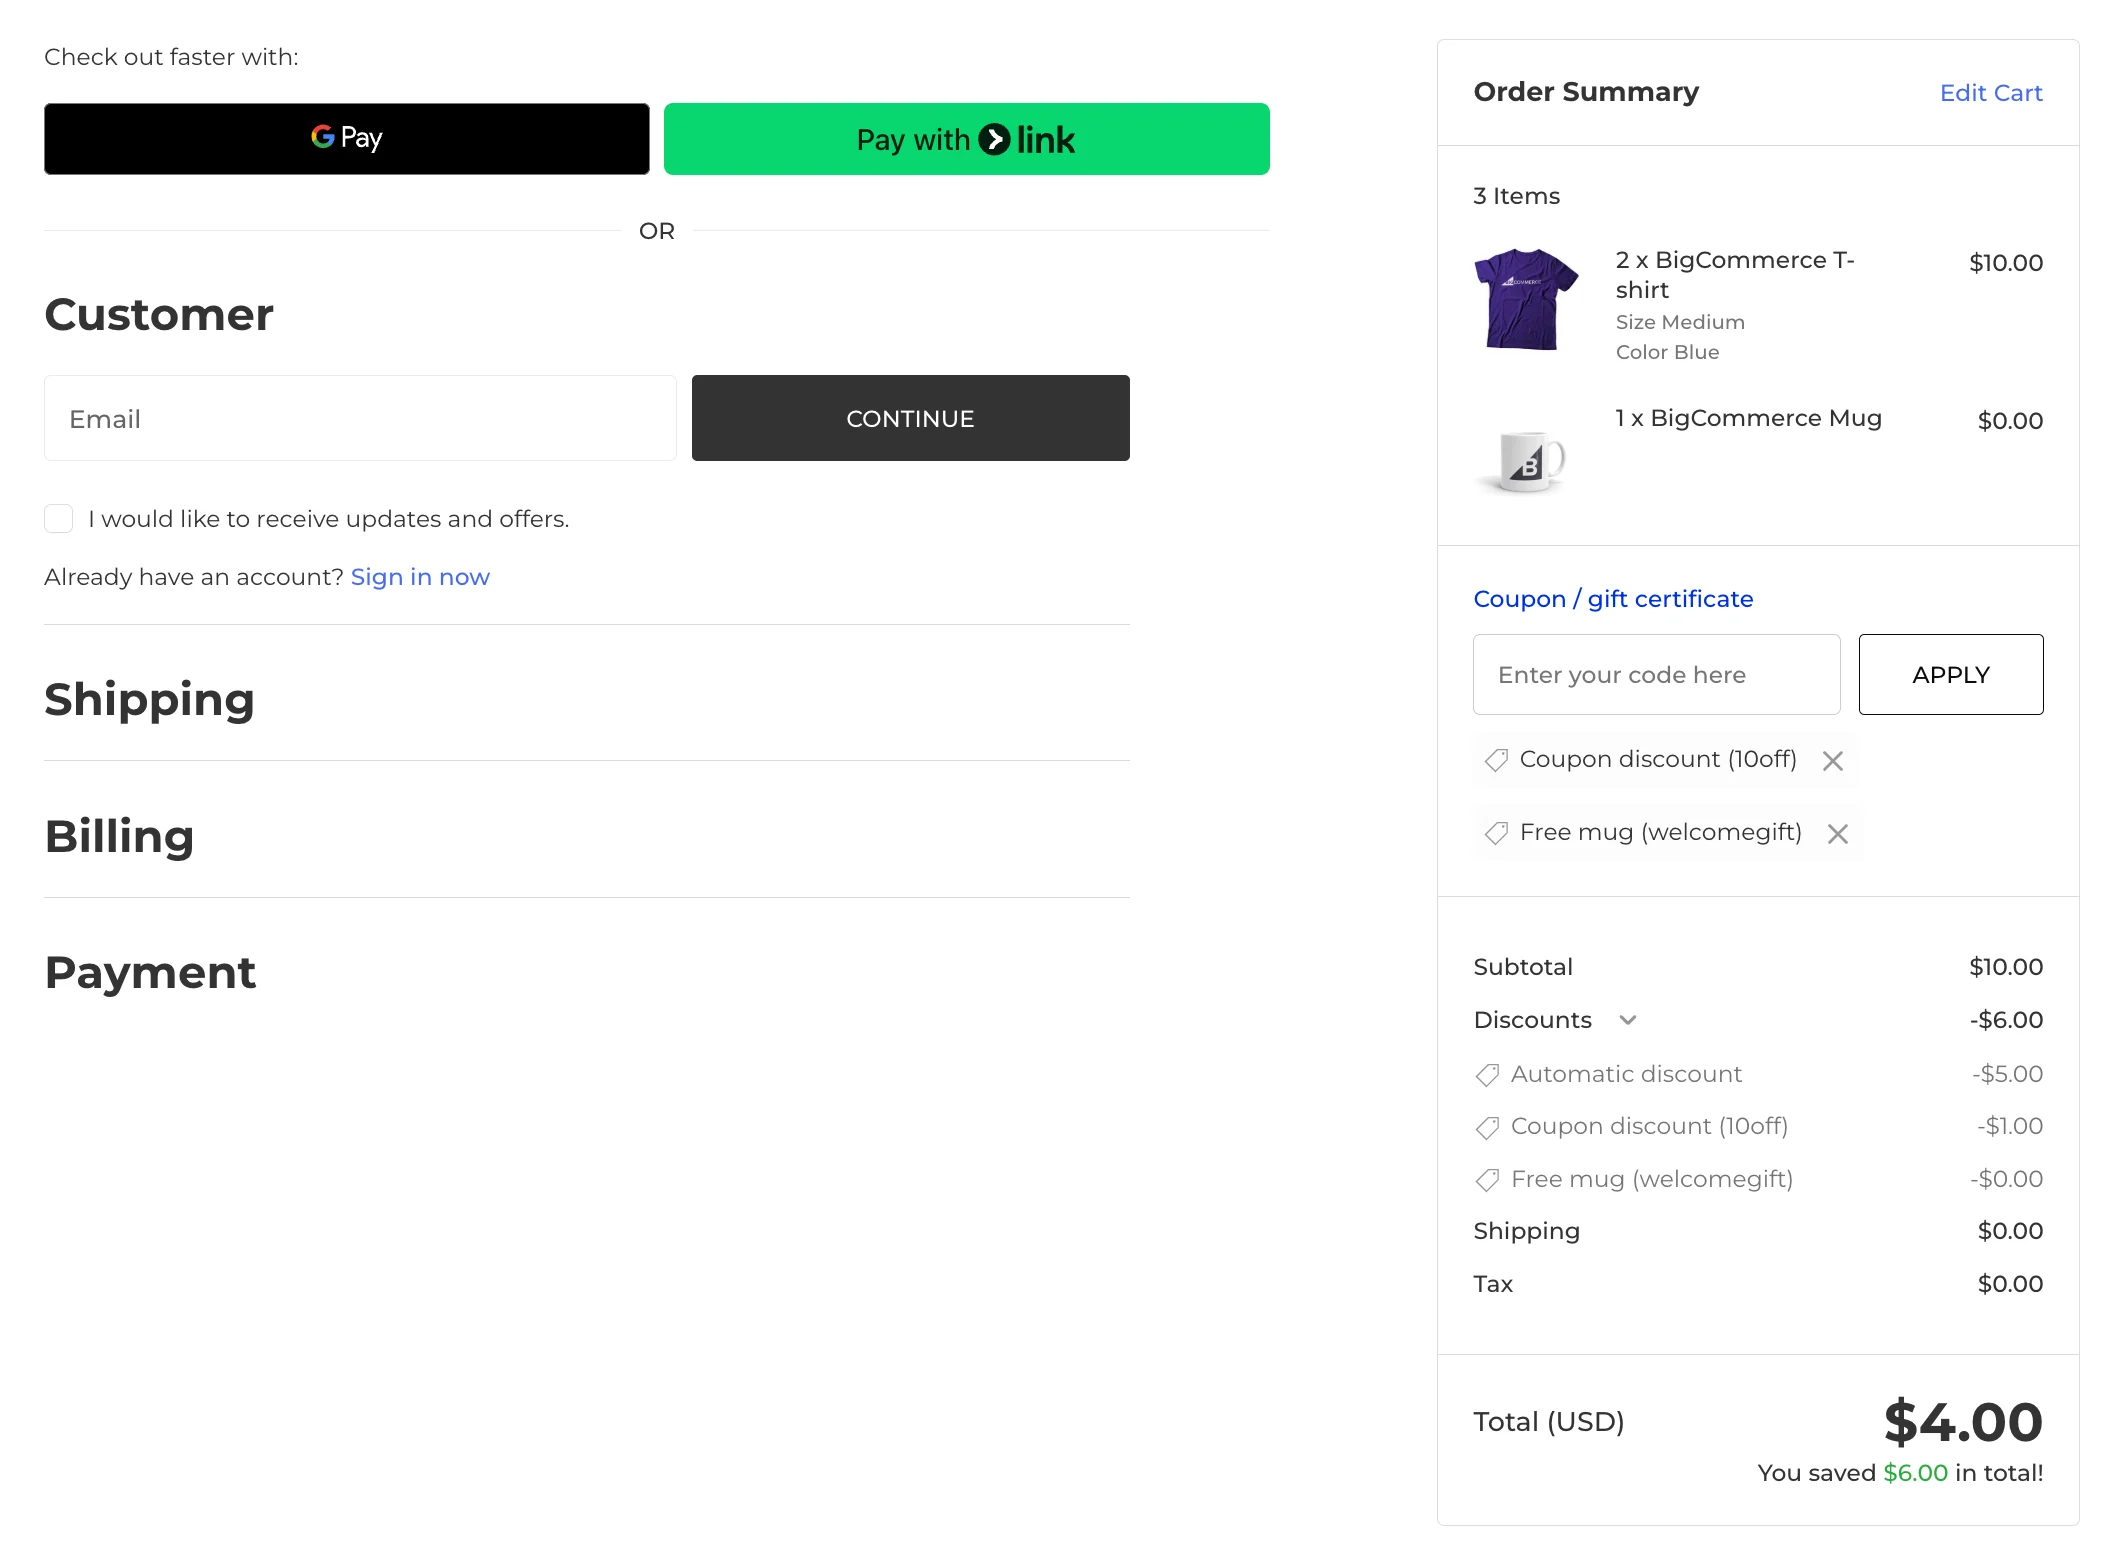Viewport: 2112px width, 1542px height.
Task: Click the tag icon beside Automatic discount
Action: (1488, 1075)
